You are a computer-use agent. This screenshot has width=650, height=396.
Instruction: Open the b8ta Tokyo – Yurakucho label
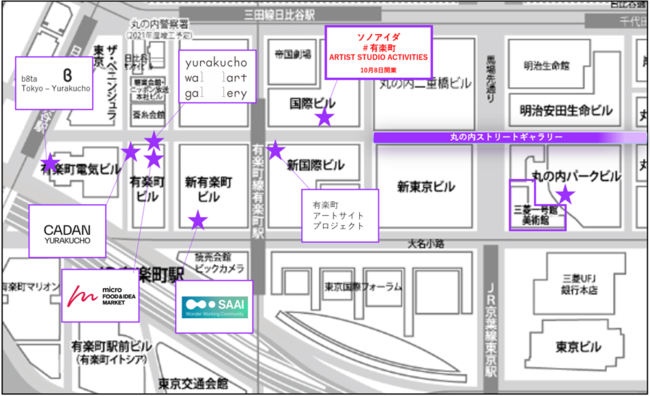(54, 83)
